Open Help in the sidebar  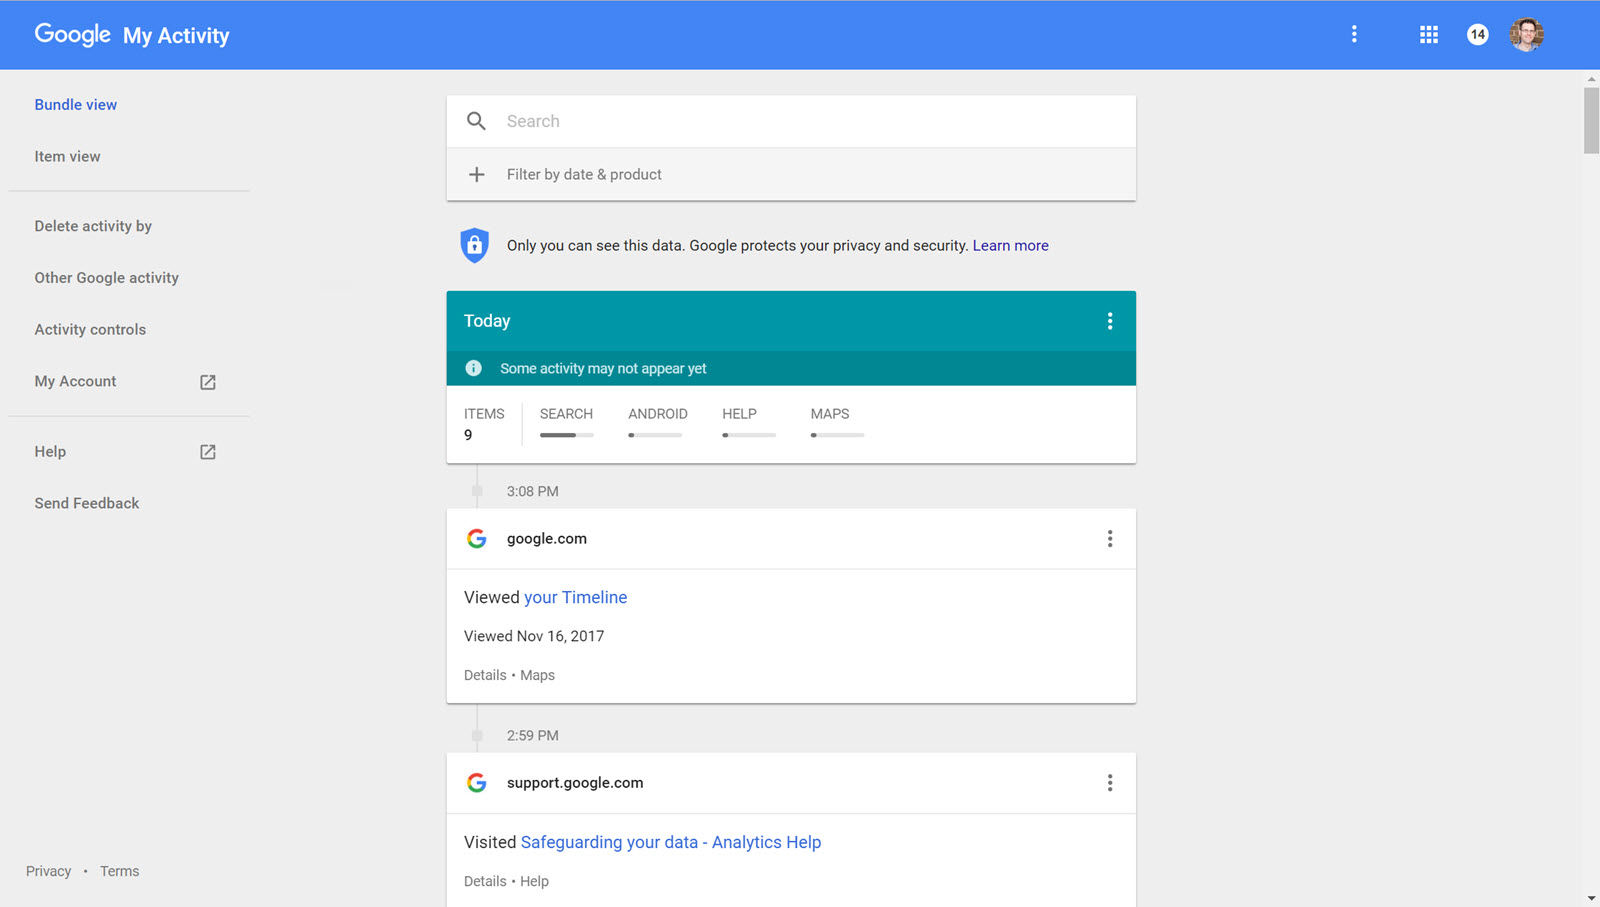(50, 451)
